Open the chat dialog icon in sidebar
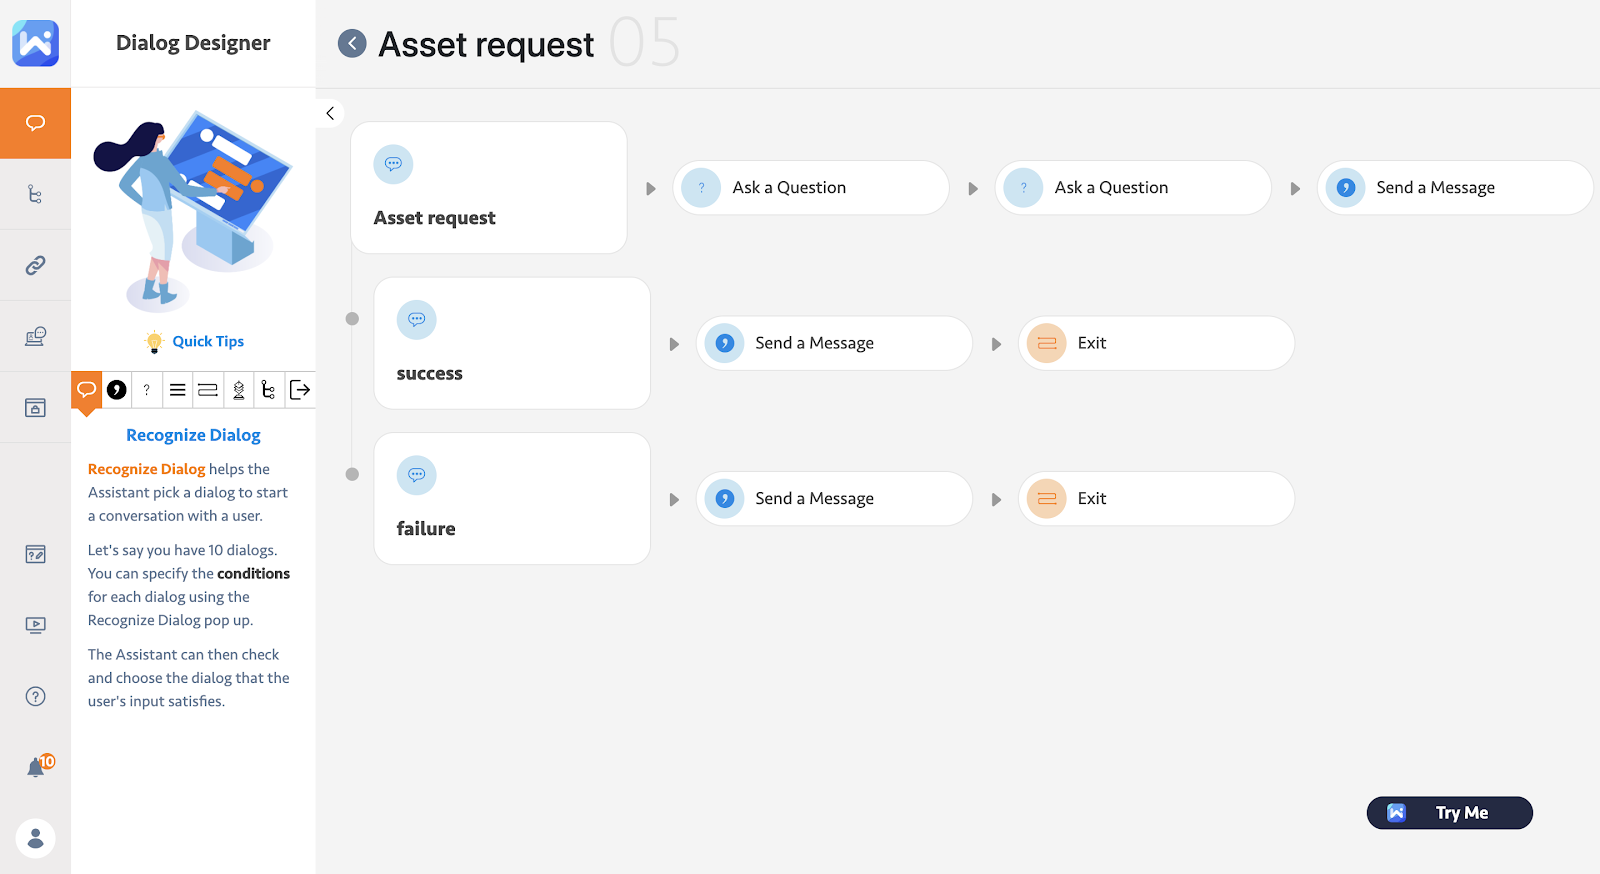Image resolution: width=1600 pixels, height=874 pixels. (36, 123)
